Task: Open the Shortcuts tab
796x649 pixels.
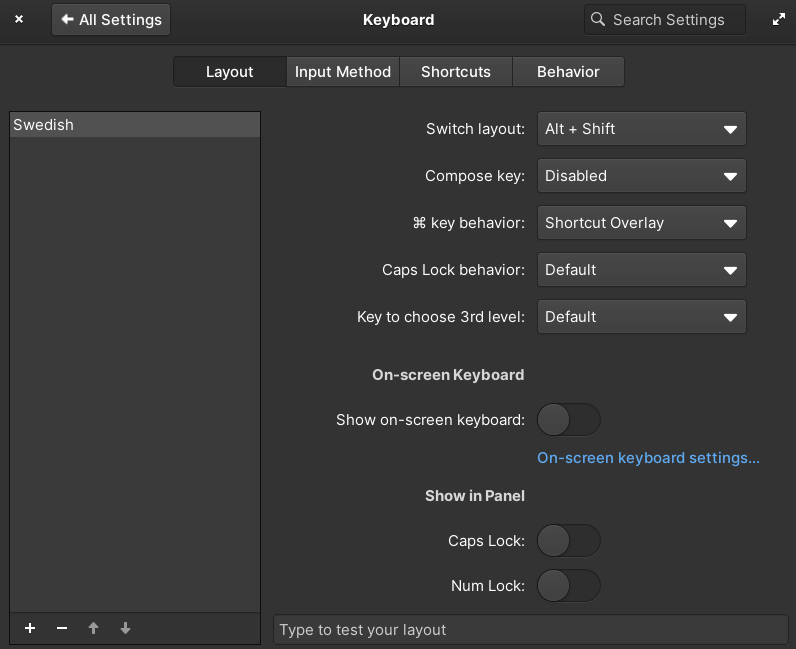Action: click(456, 72)
